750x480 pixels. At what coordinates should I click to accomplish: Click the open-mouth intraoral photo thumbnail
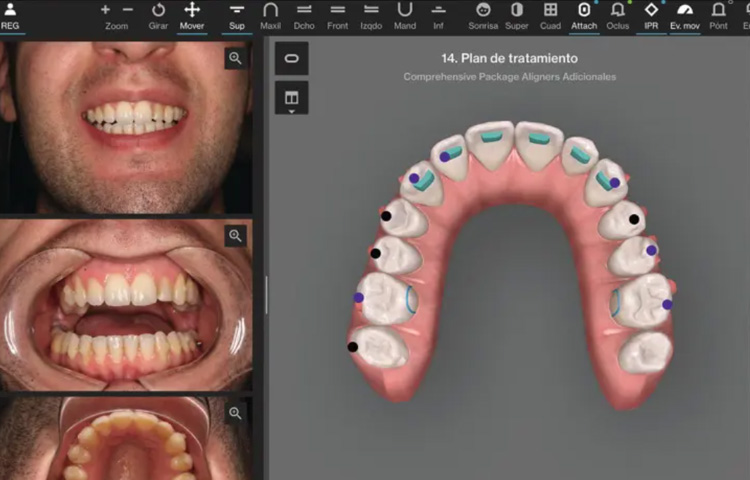125,305
